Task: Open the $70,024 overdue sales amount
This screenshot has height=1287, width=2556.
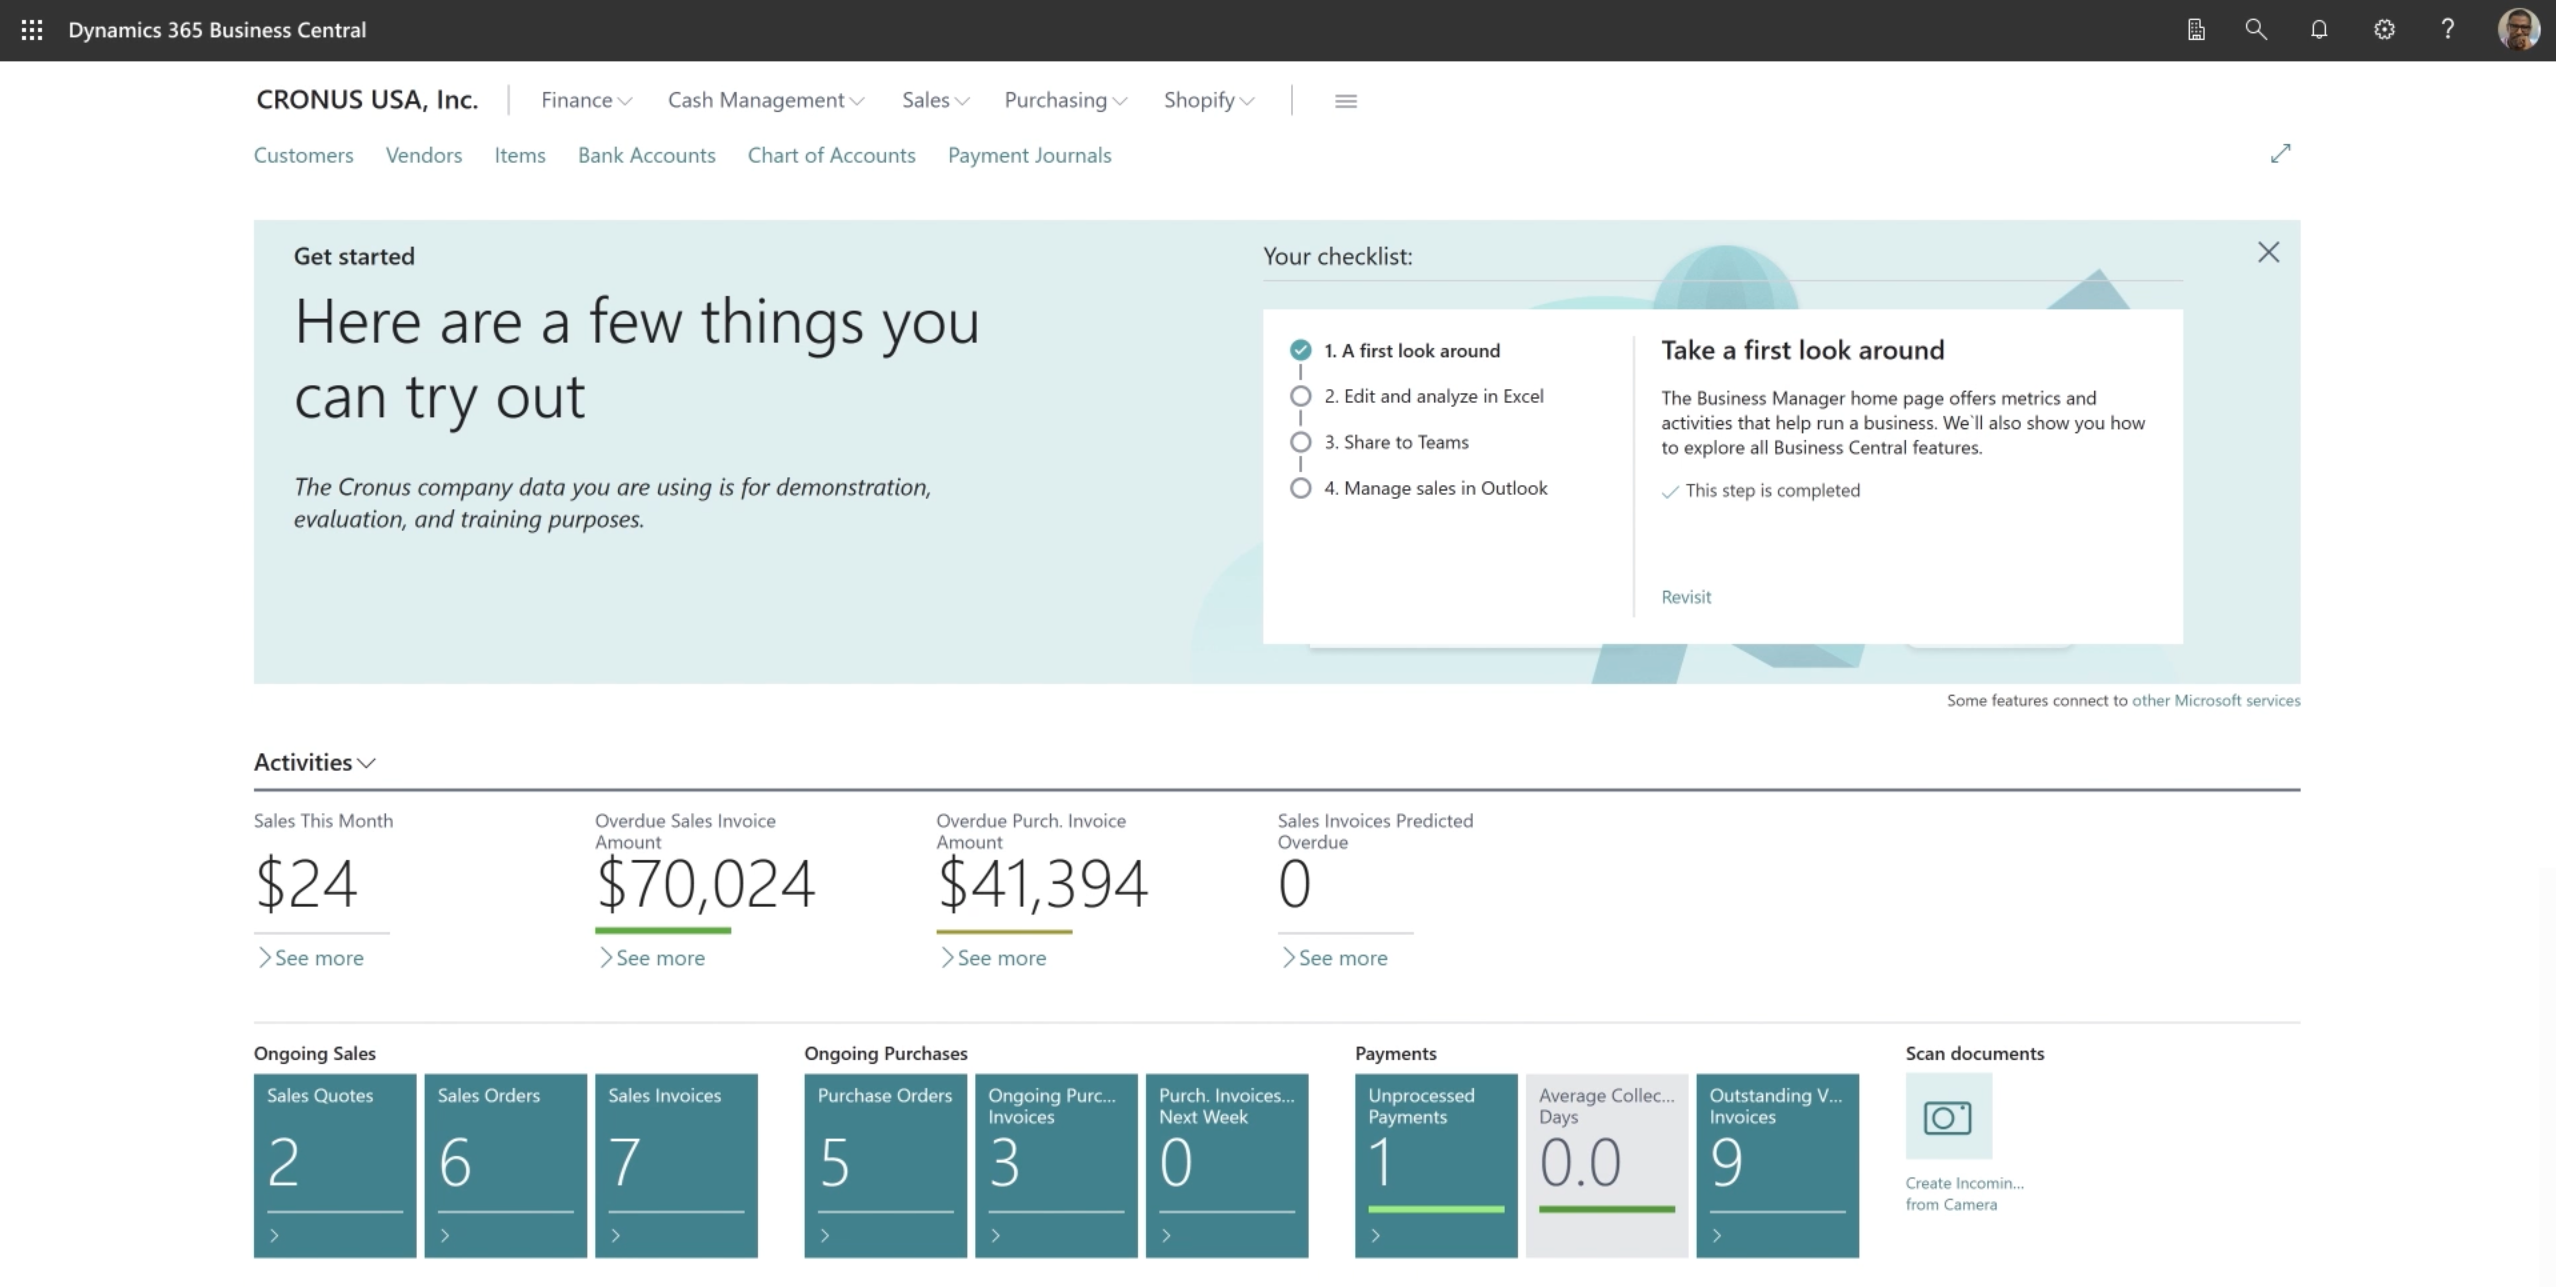Action: pos(705,884)
